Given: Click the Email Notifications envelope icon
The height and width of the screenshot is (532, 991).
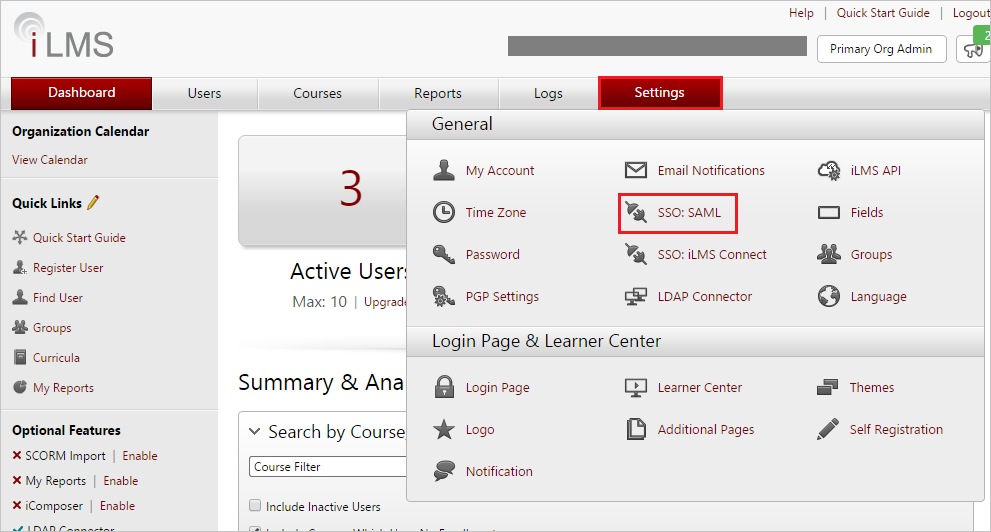Looking at the screenshot, I should coord(636,170).
